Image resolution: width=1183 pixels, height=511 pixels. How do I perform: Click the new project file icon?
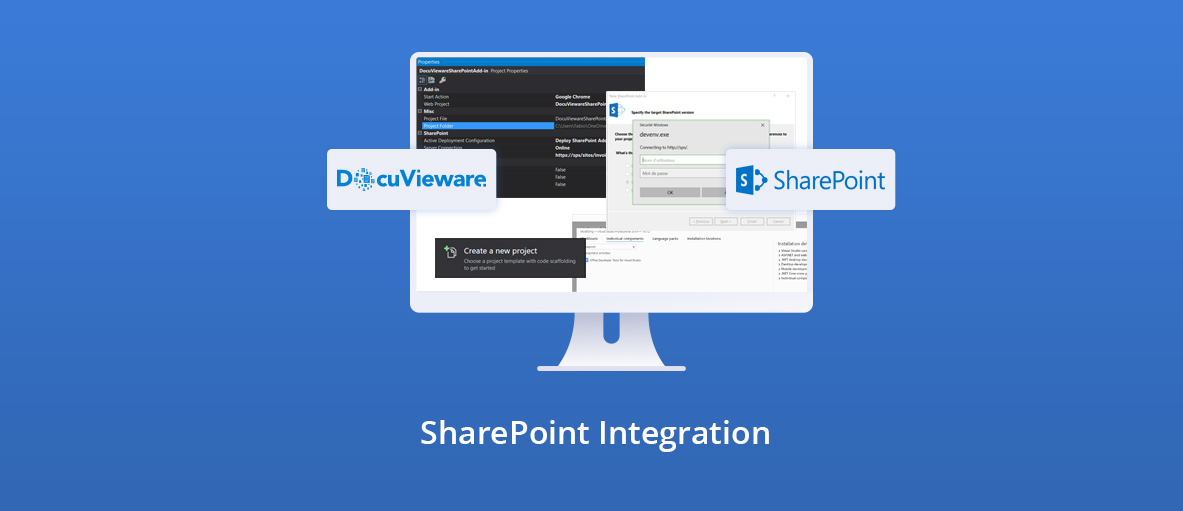[x=450, y=251]
